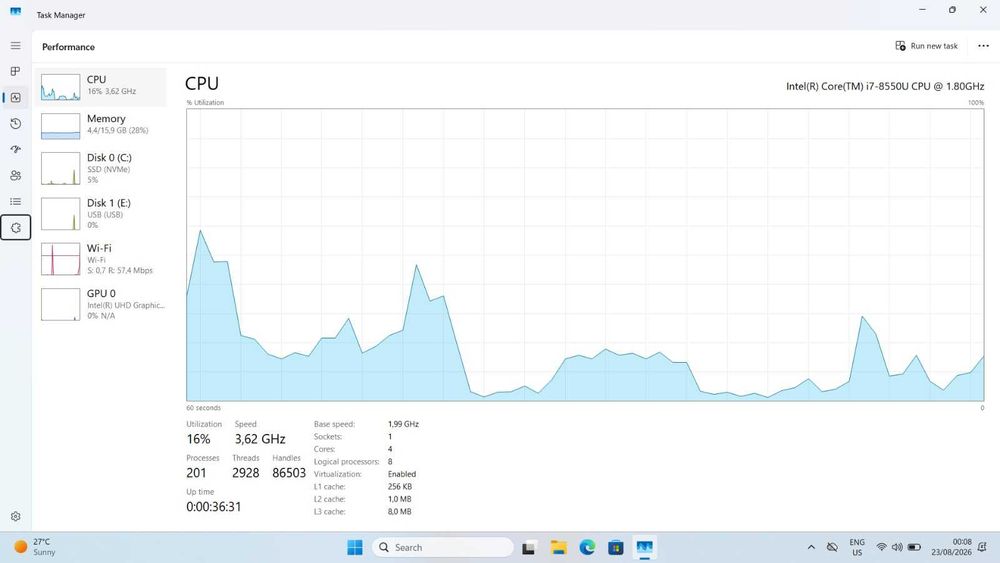Image resolution: width=1000 pixels, height=563 pixels.
Task: Click the Performance page heading
Action: 68,47
